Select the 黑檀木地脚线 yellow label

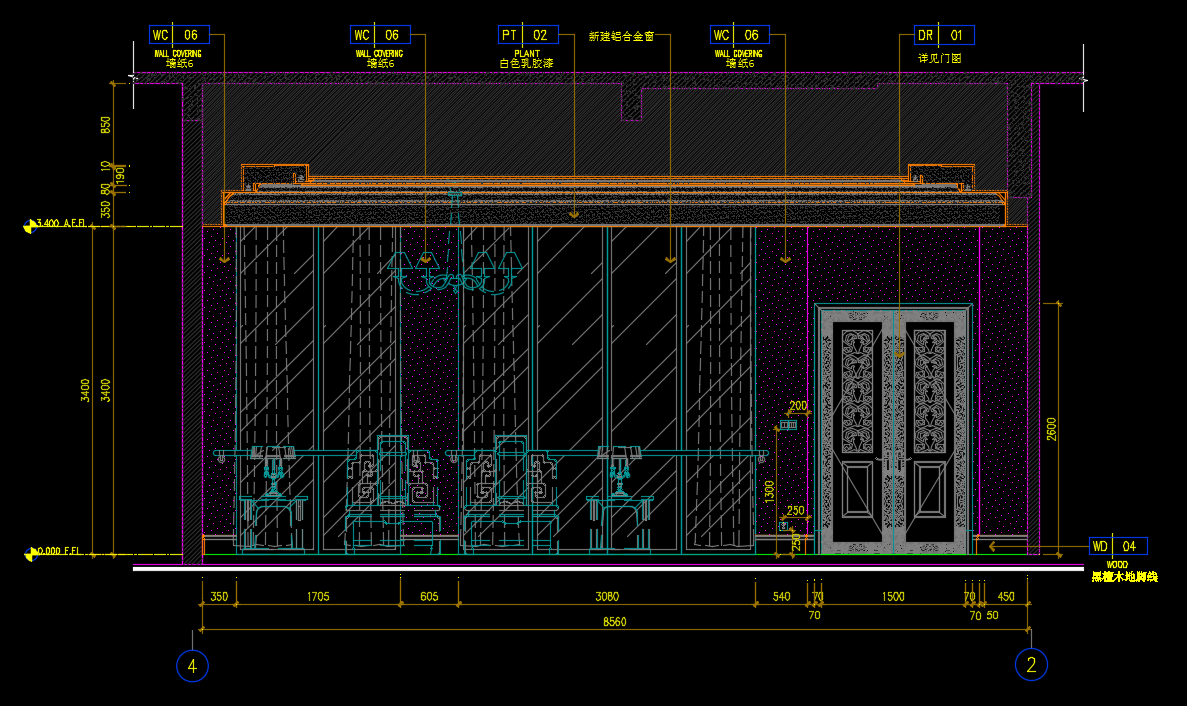coord(1124,577)
